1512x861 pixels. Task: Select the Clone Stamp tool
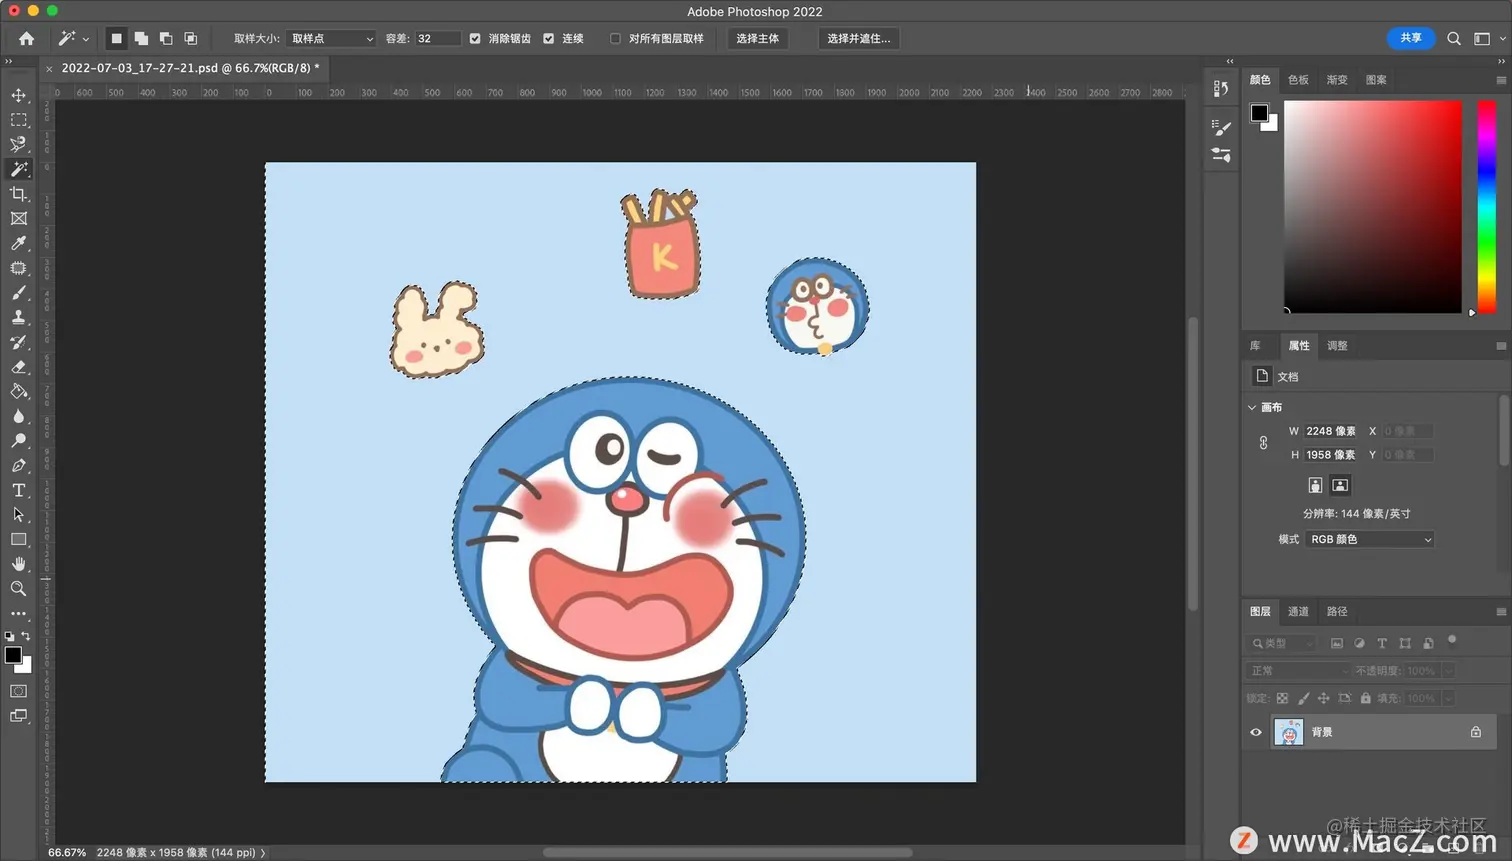click(x=18, y=317)
